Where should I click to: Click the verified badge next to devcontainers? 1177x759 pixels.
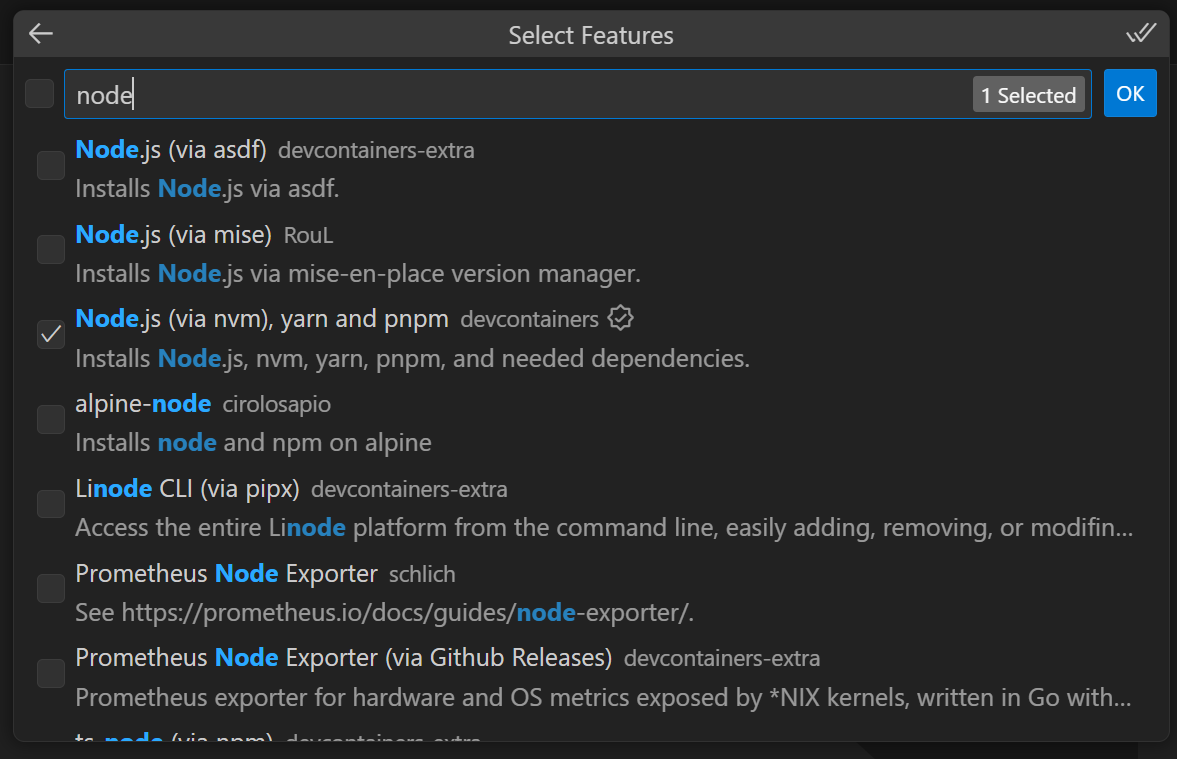[x=621, y=319]
